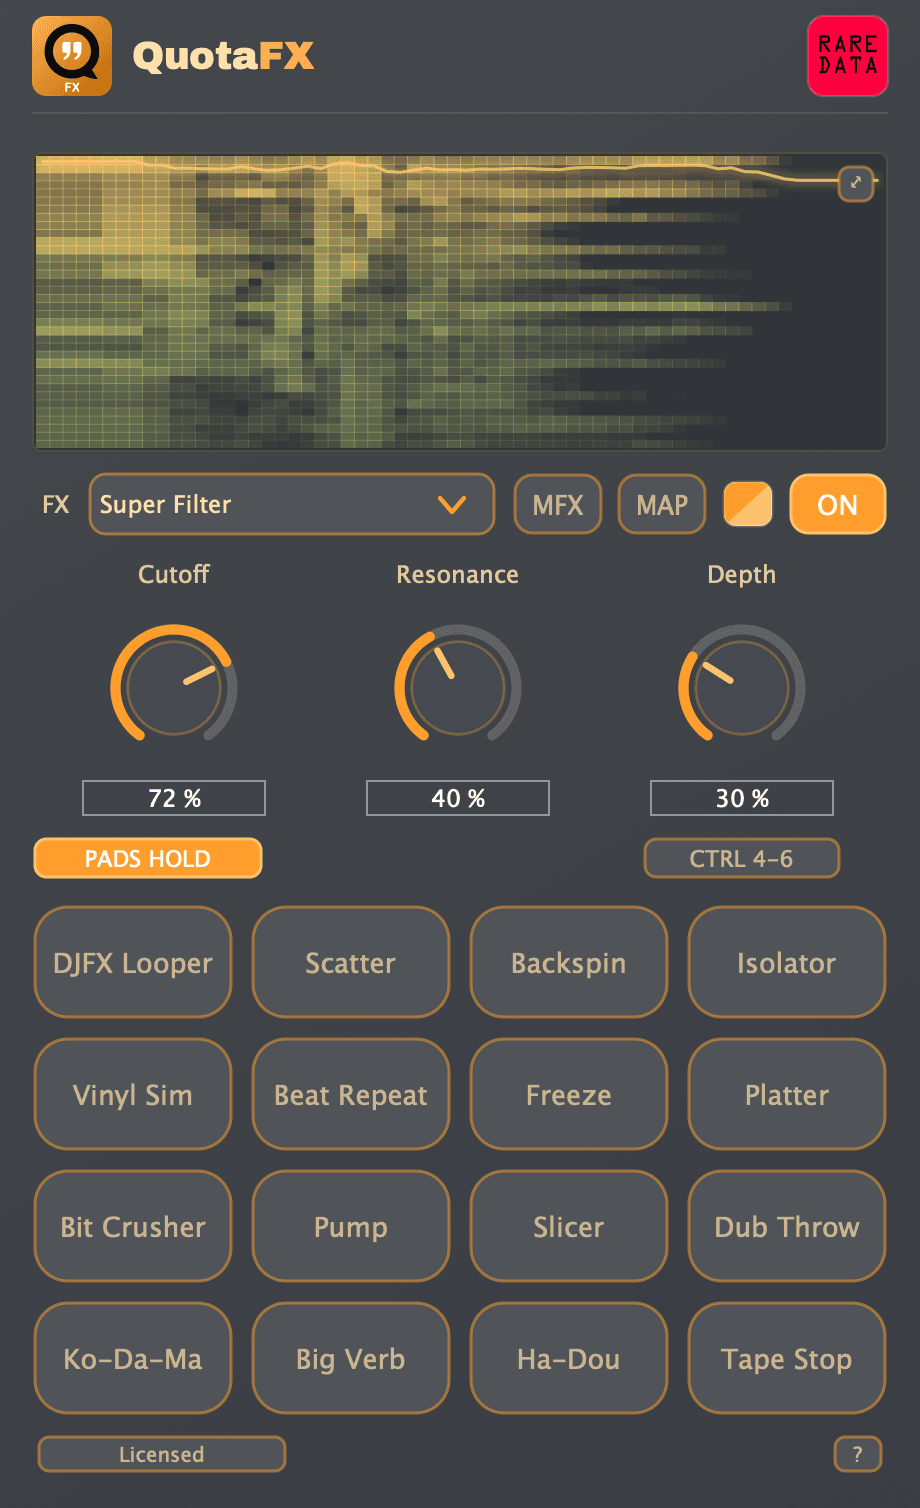Image resolution: width=920 pixels, height=1508 pixels.
Task: Tap the Tape Stop pad
Action: [787, 1358]
